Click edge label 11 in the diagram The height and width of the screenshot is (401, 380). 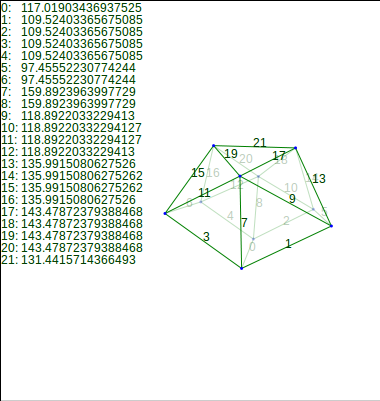[x=204, y=193]
